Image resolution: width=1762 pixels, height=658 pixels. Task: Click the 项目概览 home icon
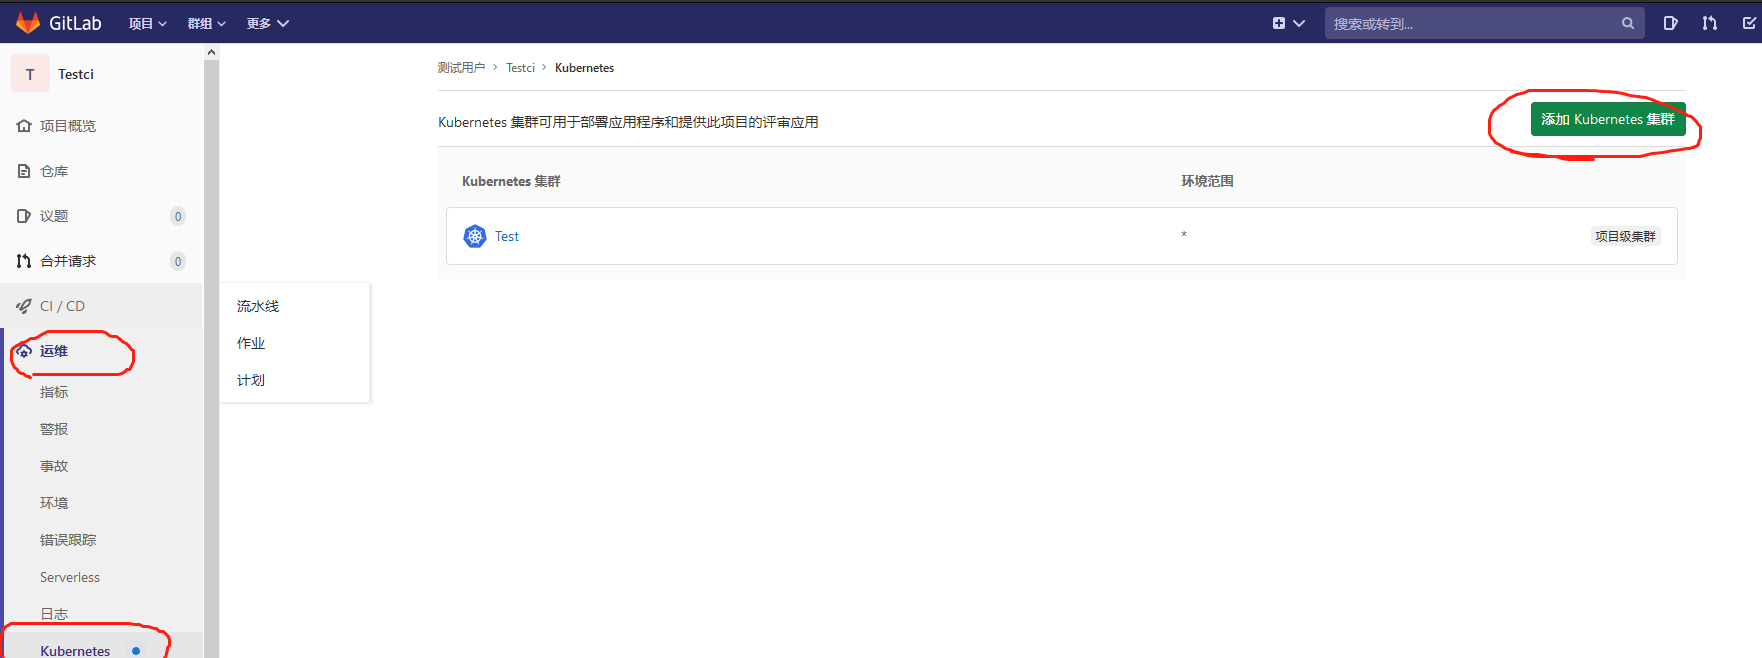24,126
